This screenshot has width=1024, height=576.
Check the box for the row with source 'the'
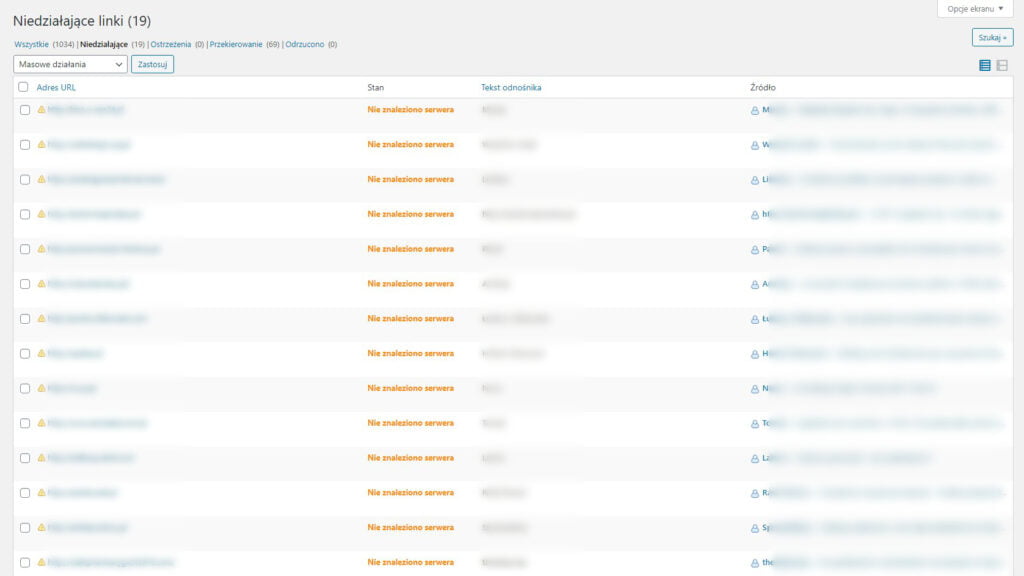25,562
